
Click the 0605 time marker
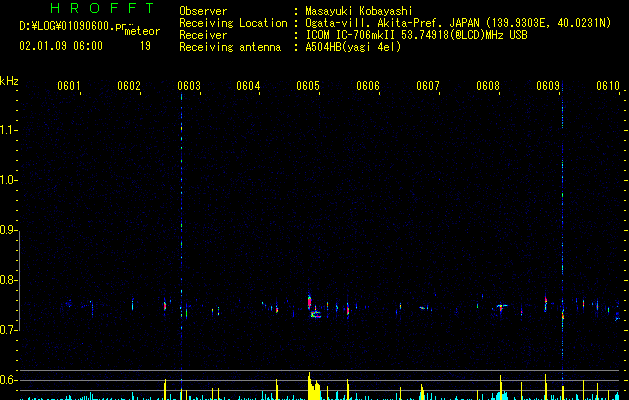pos(308,86)
